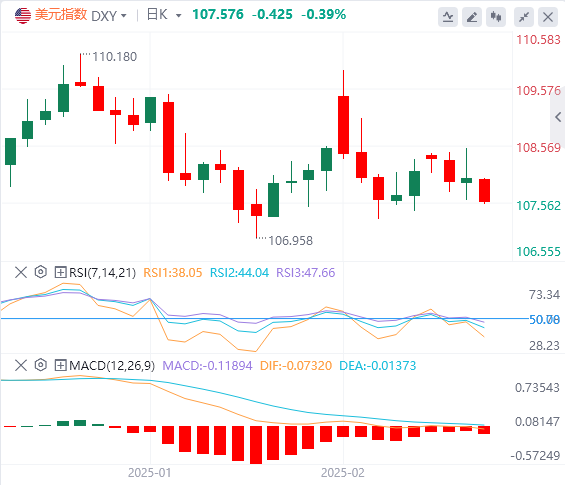Open the indicator line chart tool
Image resolution: width=565 pixels, height=485 pixels.
[448, 17]
